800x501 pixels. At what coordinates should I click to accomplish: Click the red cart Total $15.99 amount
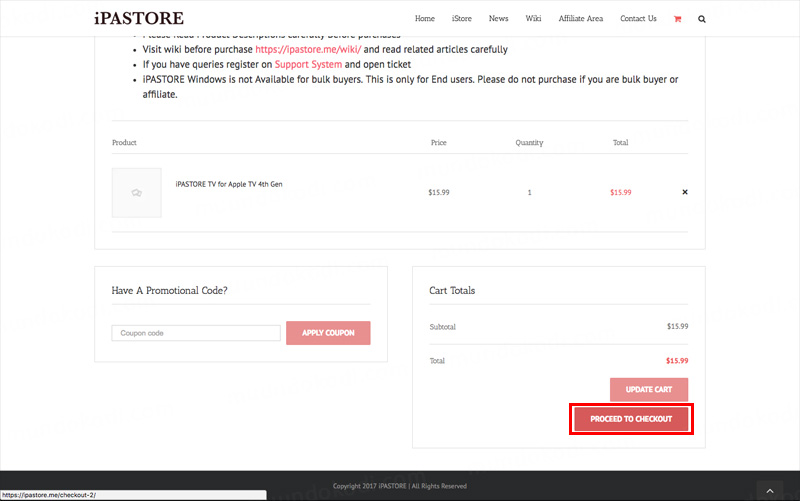(677, 361)
